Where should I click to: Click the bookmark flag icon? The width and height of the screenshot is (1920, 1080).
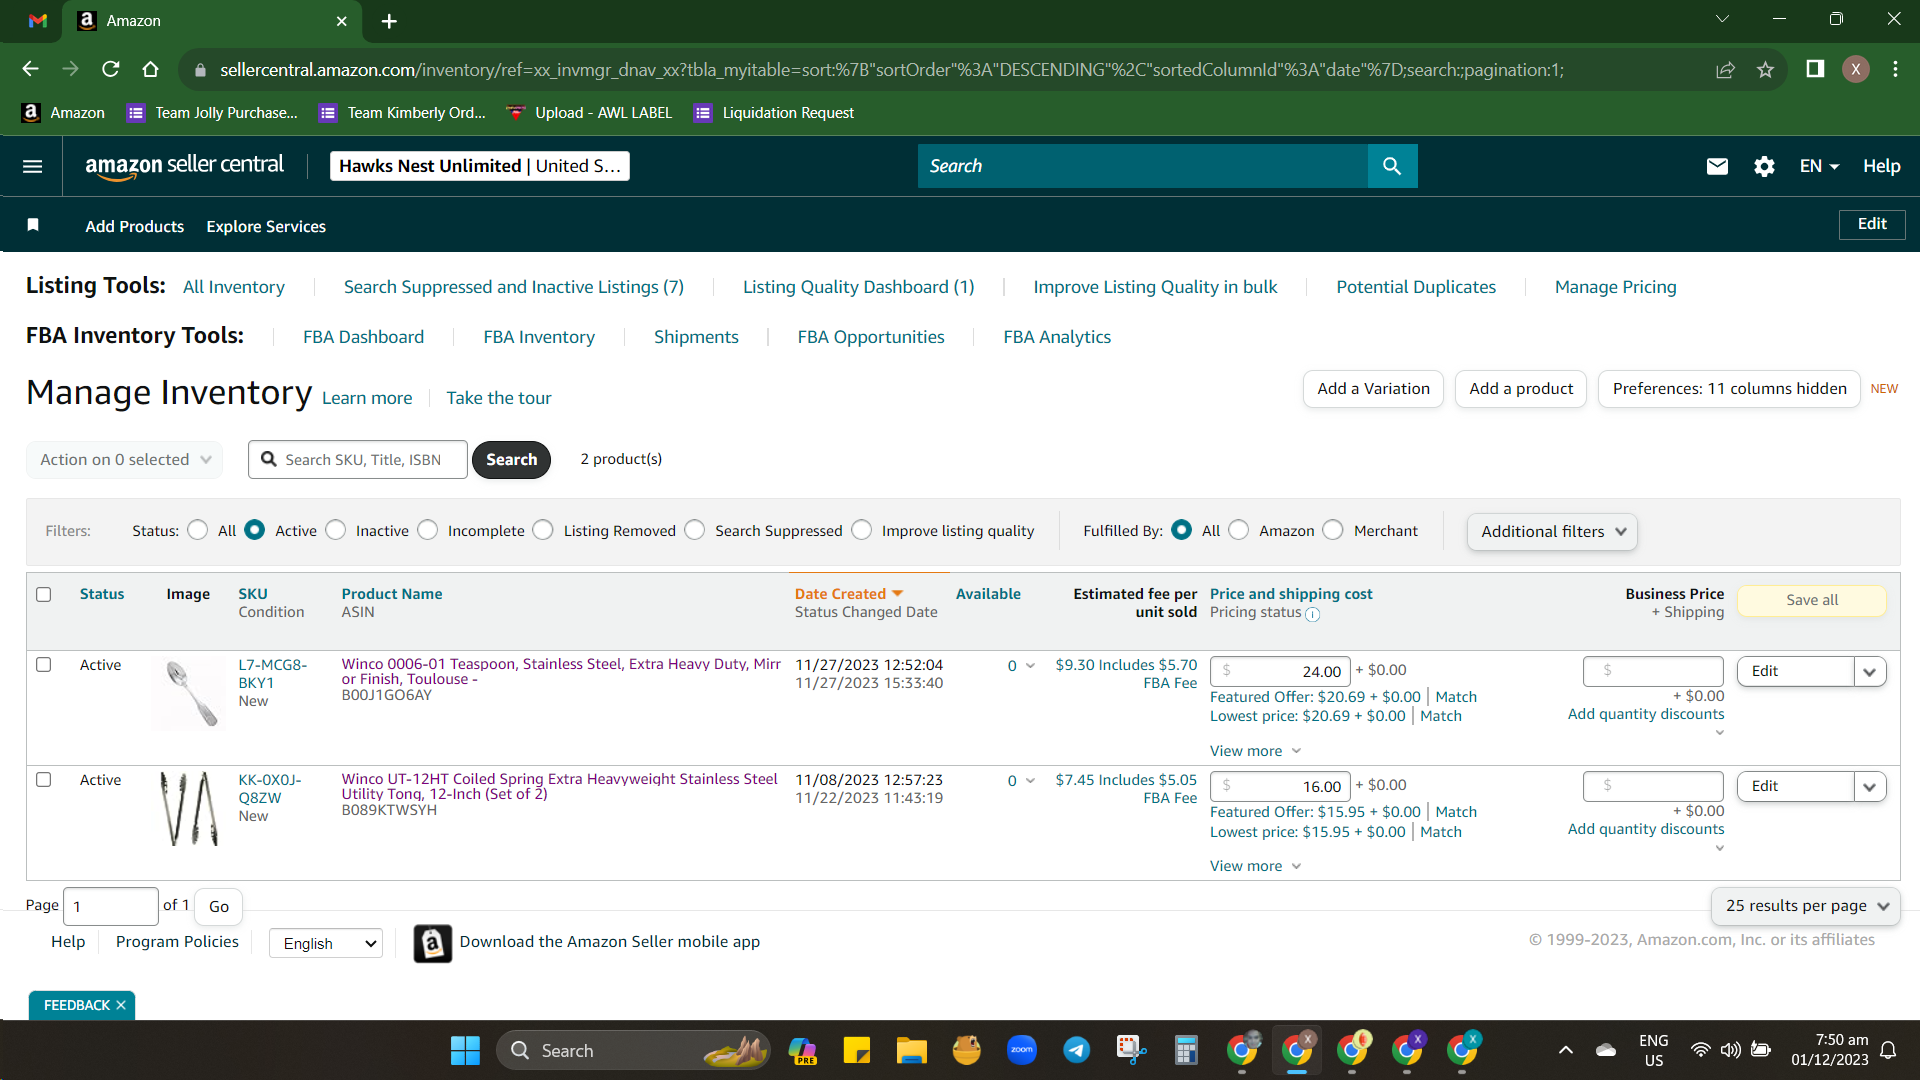coord(33,225)
